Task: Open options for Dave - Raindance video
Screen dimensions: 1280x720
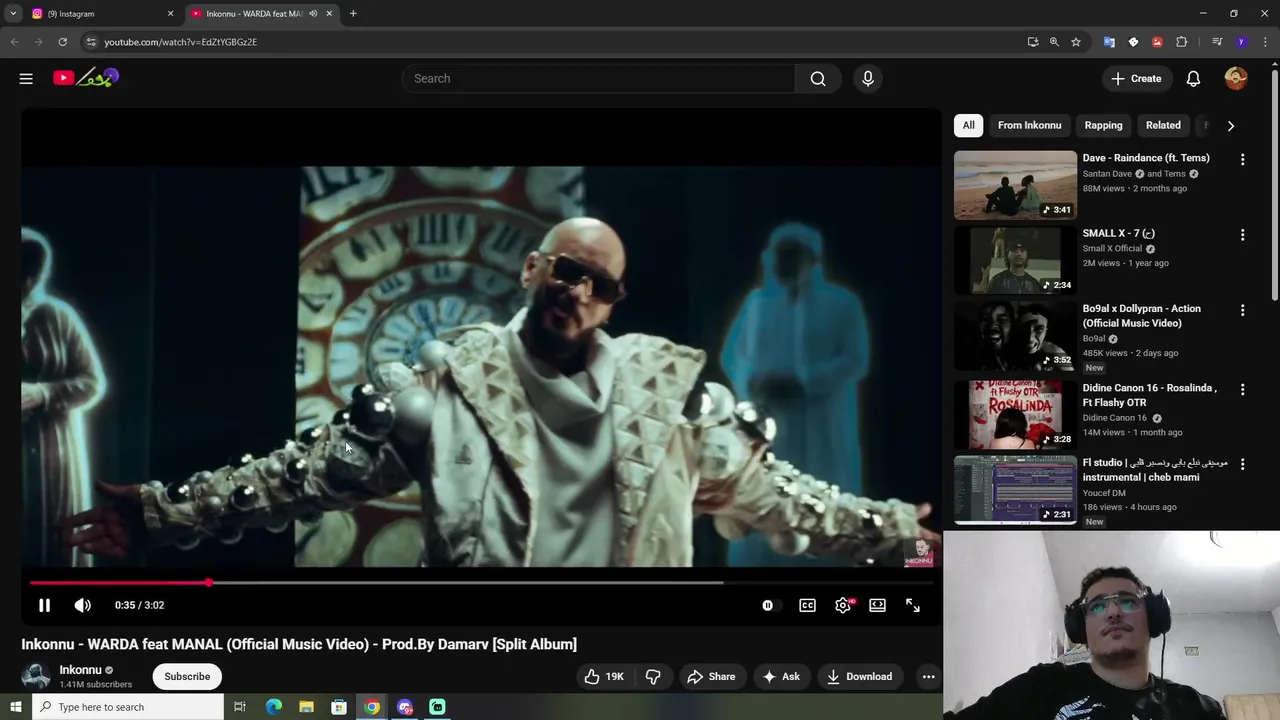Action: coord(1242,160)
